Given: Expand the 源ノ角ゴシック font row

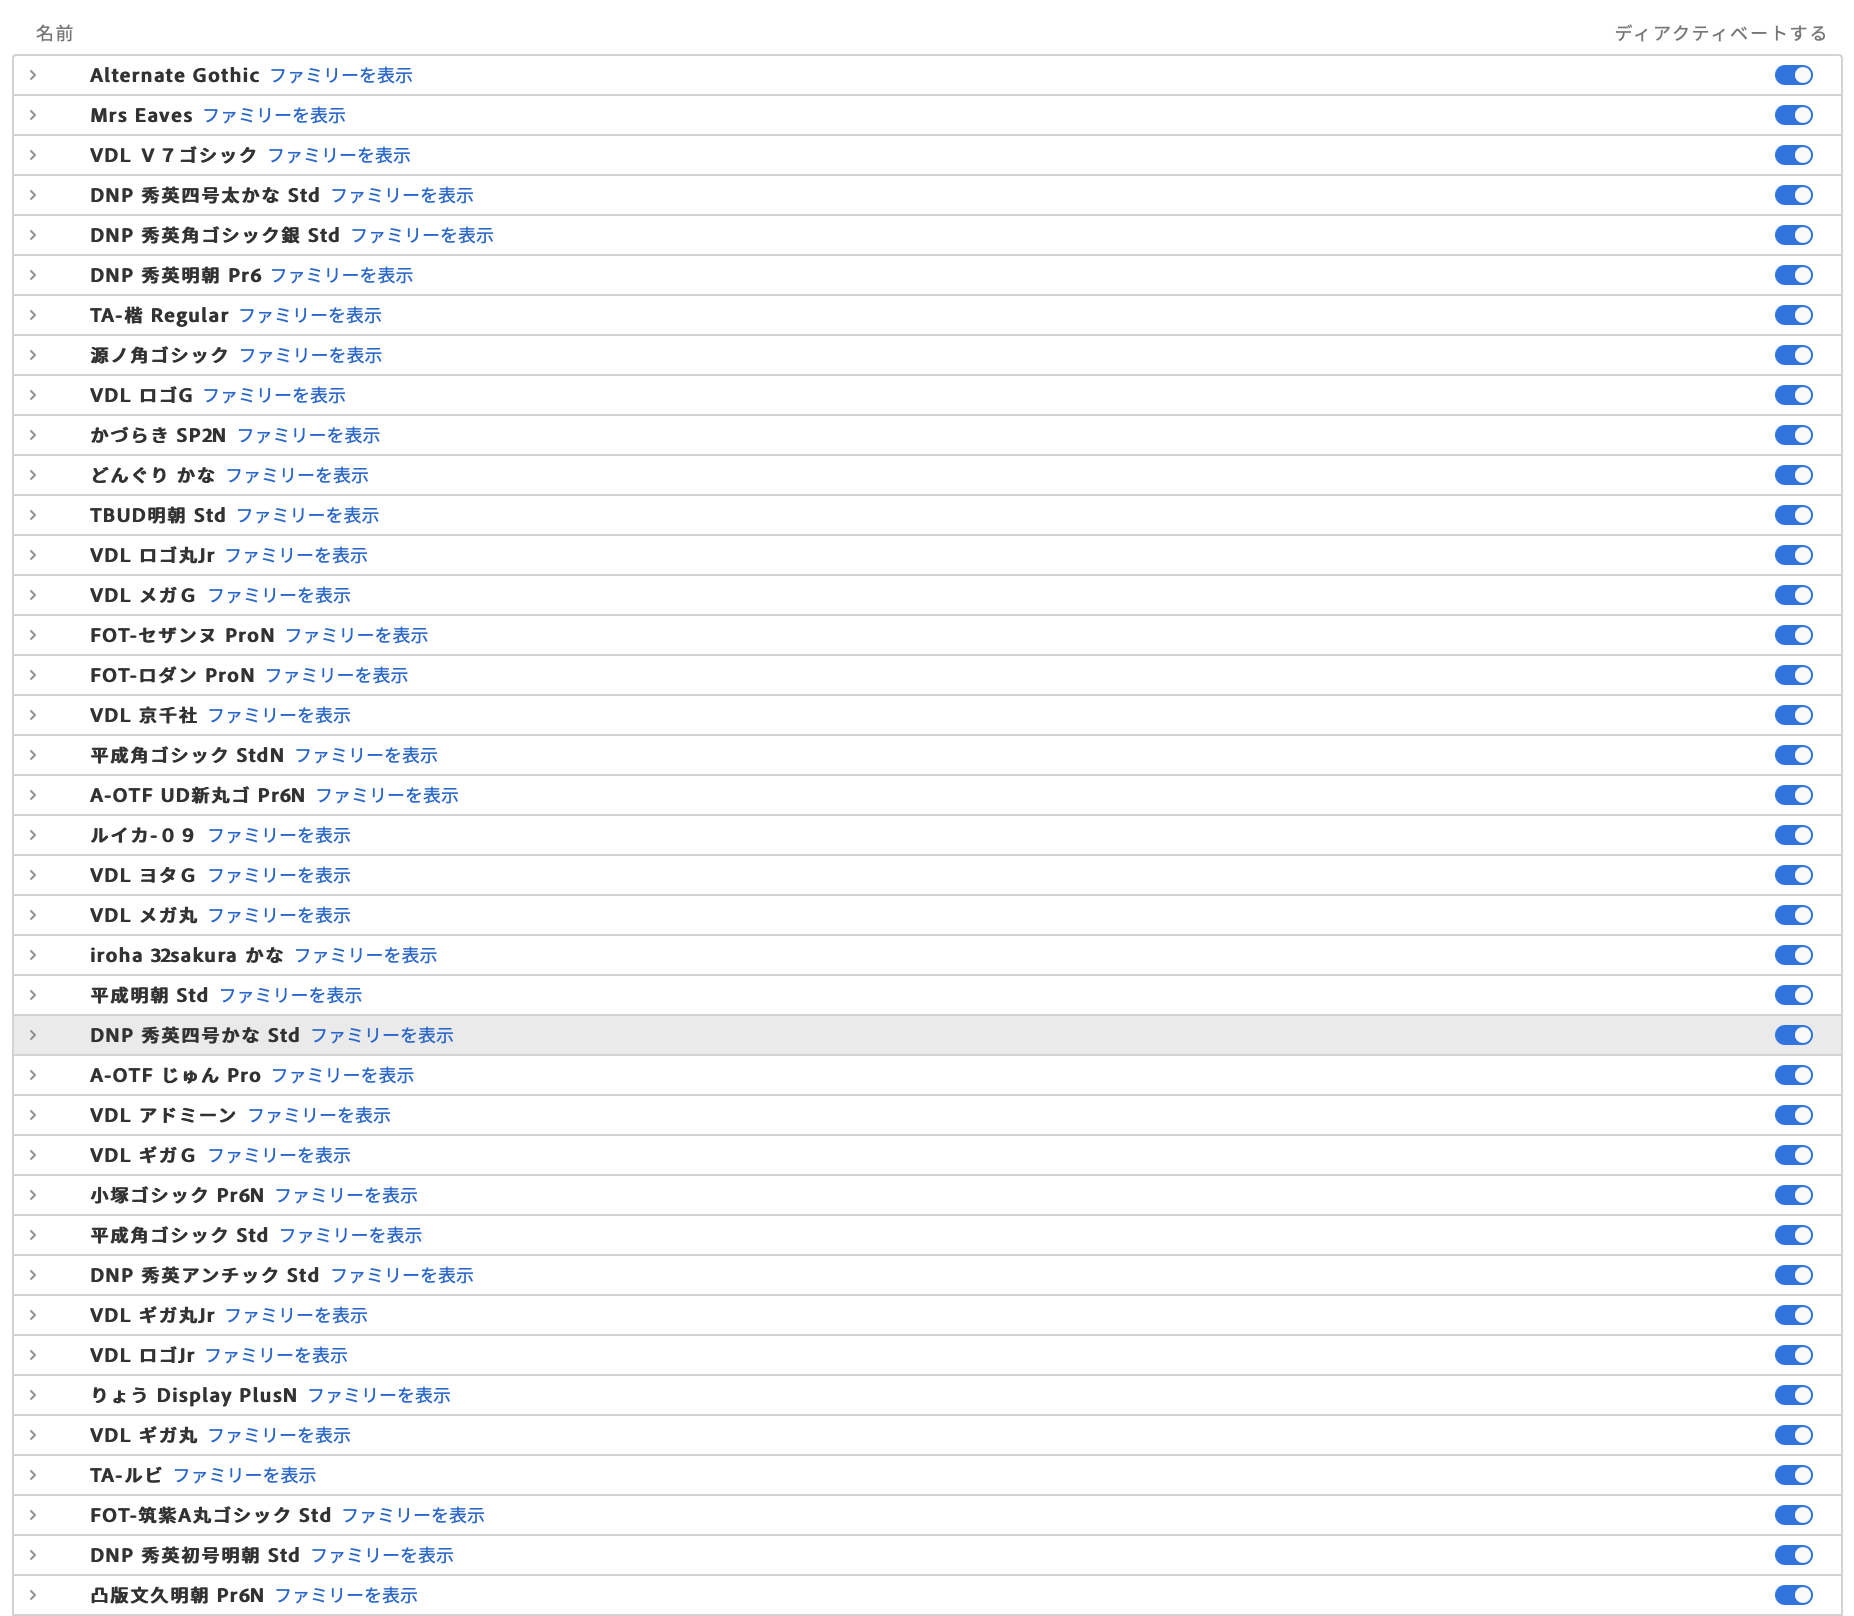Looking at the screenshot, I should pyautogui.click(x=33, y=355).
